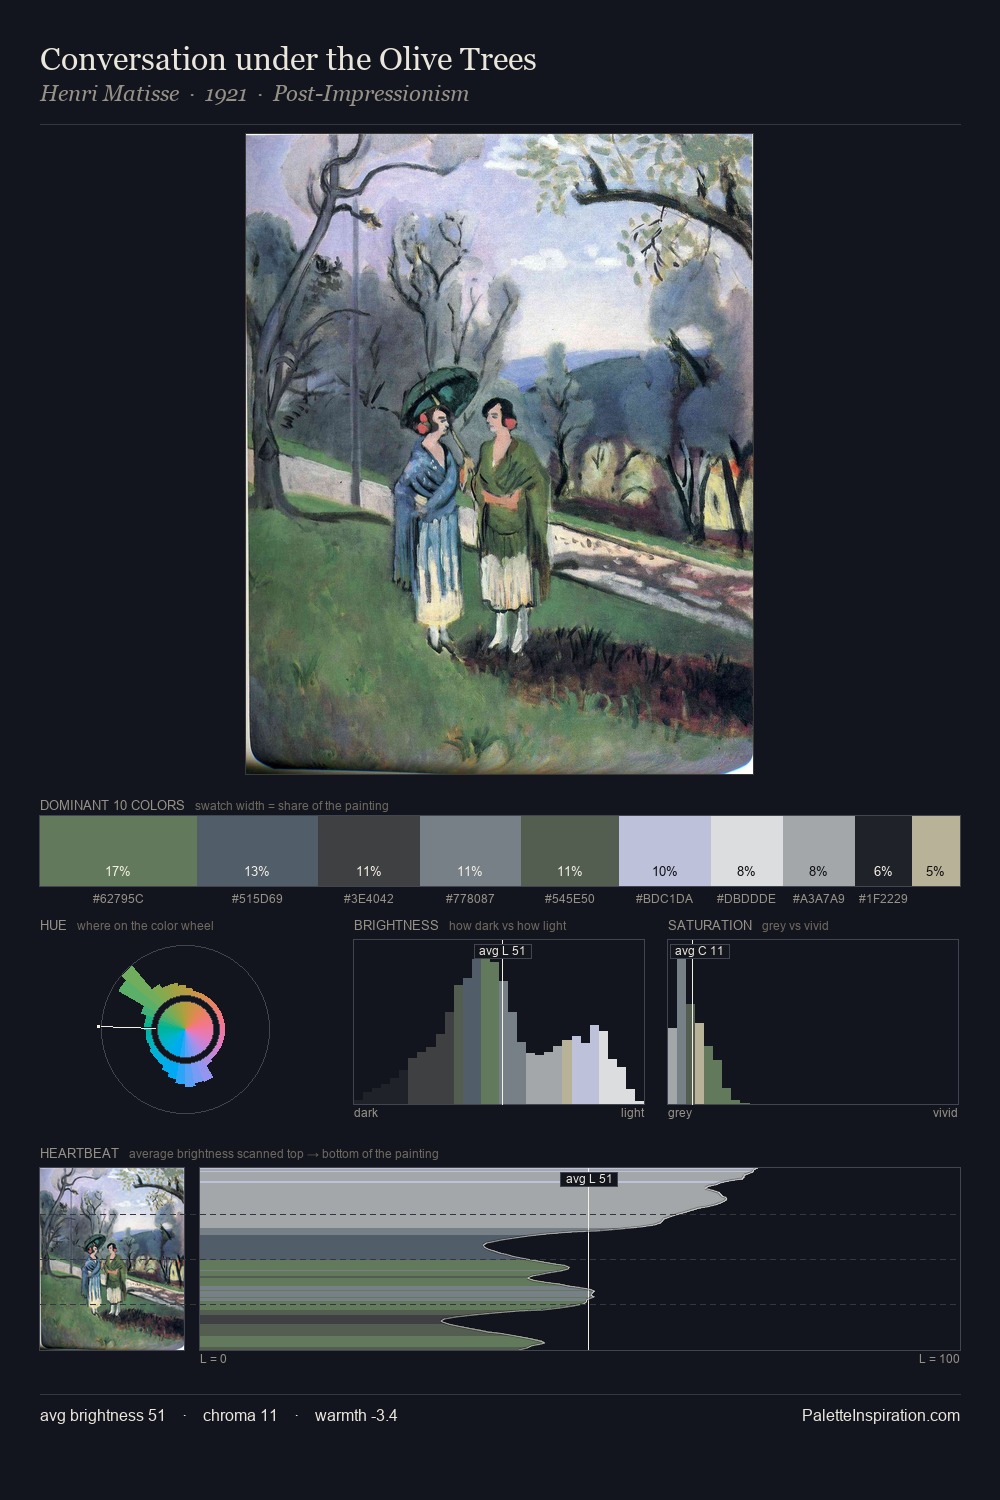Screen dimensions: 1000x1500
Task: Choose the lavender #BDC1DA swatch
Action: 665,851
